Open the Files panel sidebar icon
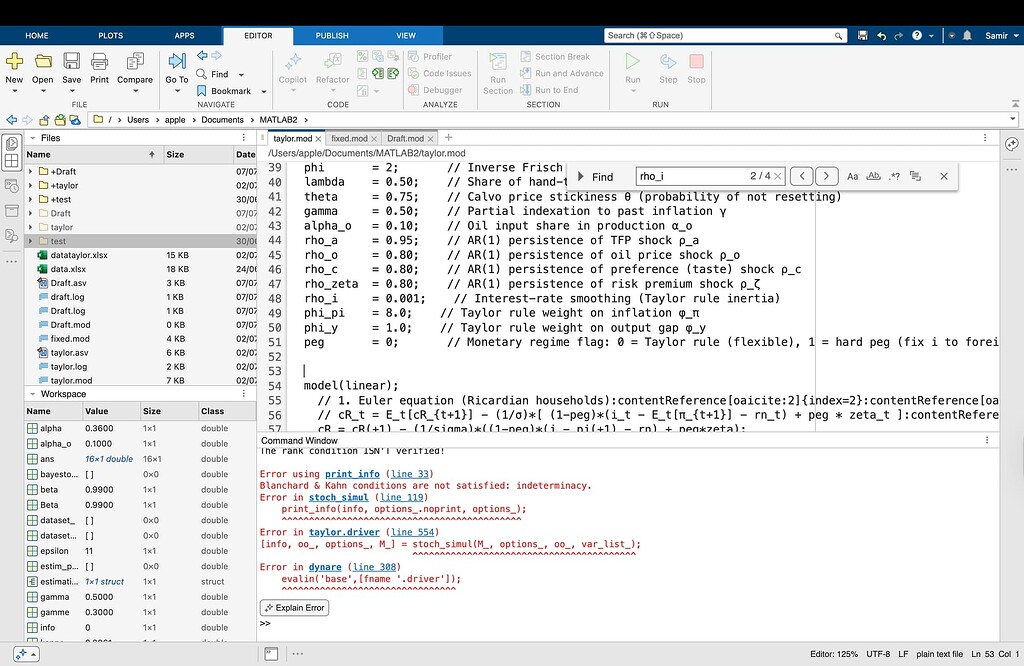The width and height of the screenshot is (1024, 666). pyautogui.click(x=11, y=144)
